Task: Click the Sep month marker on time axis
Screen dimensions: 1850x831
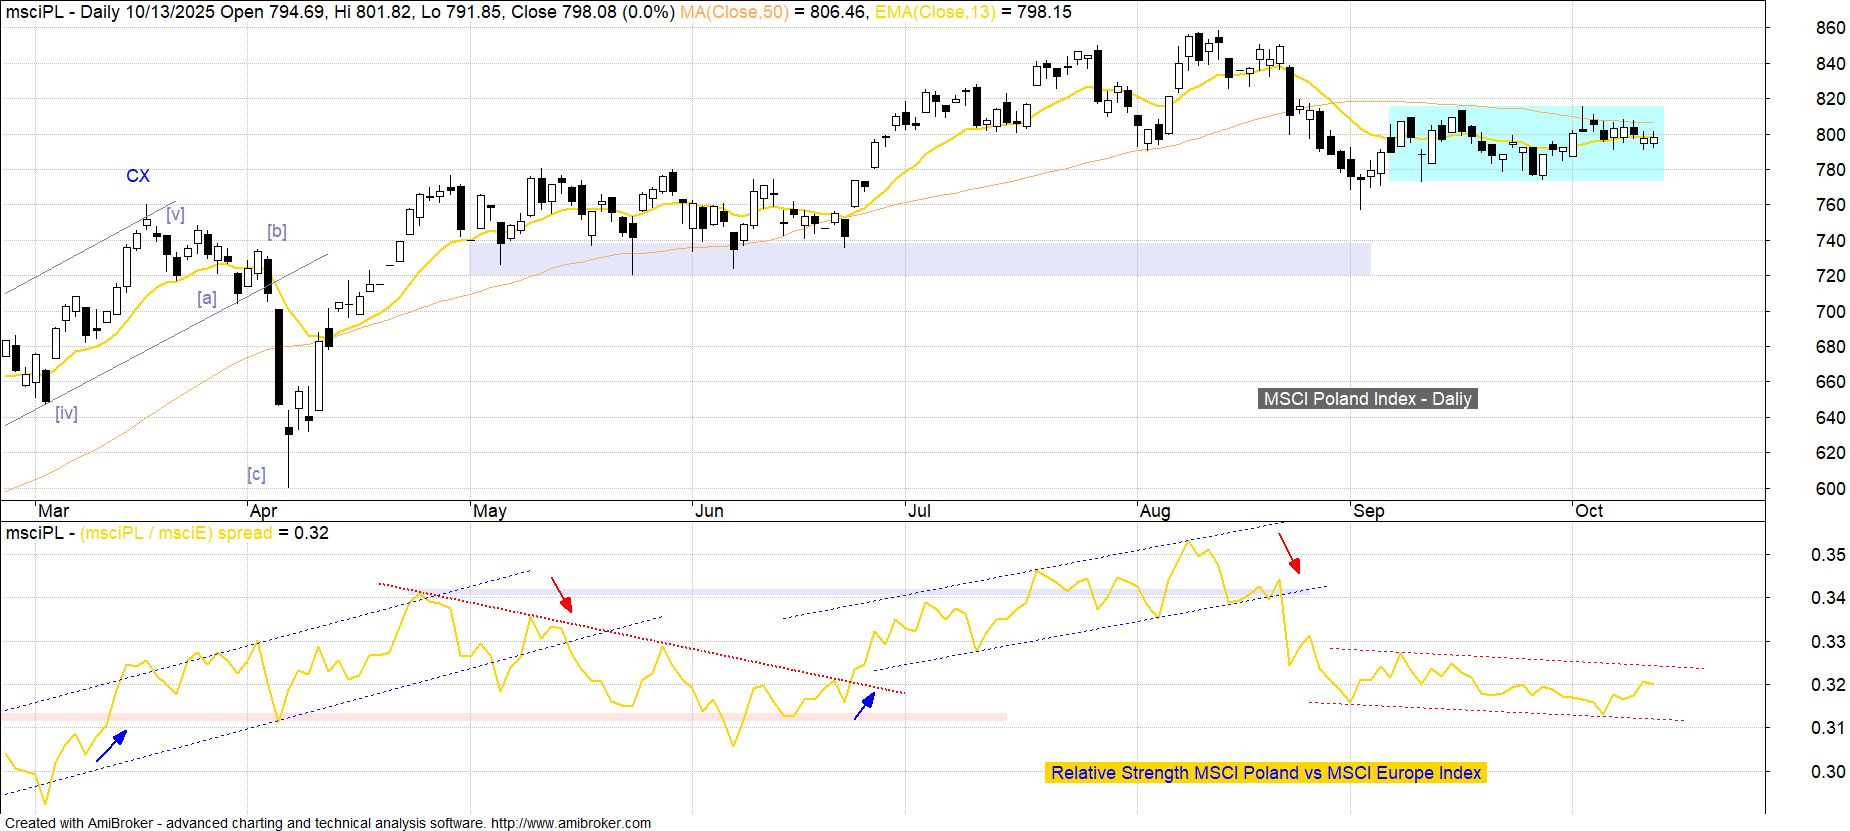Action: tap(1368, 511)
